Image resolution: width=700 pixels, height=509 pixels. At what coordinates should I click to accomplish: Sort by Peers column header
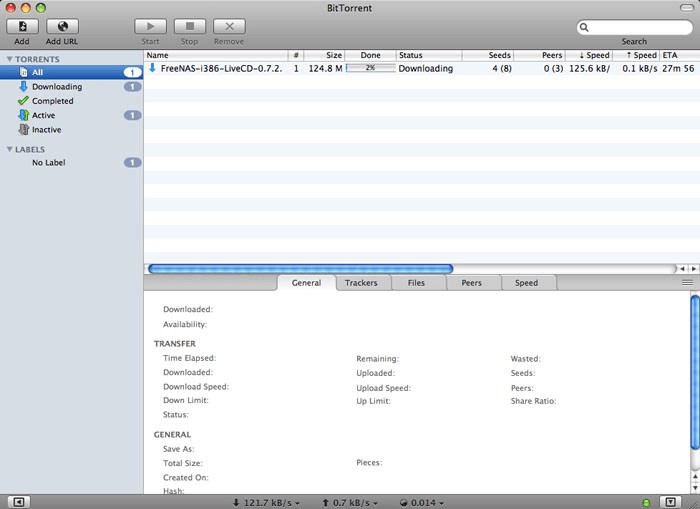540,55
